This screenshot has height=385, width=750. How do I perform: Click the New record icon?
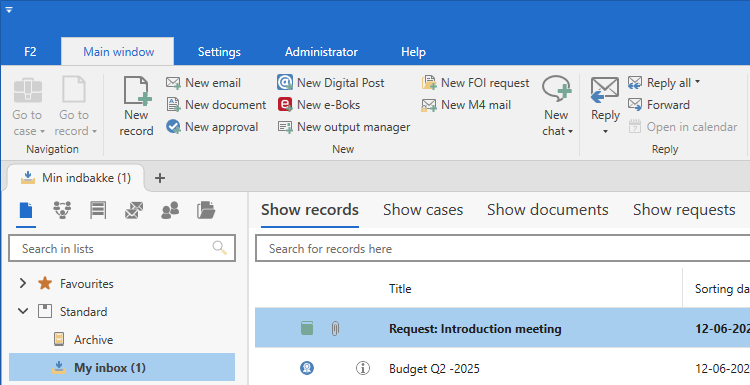(137, 90)
